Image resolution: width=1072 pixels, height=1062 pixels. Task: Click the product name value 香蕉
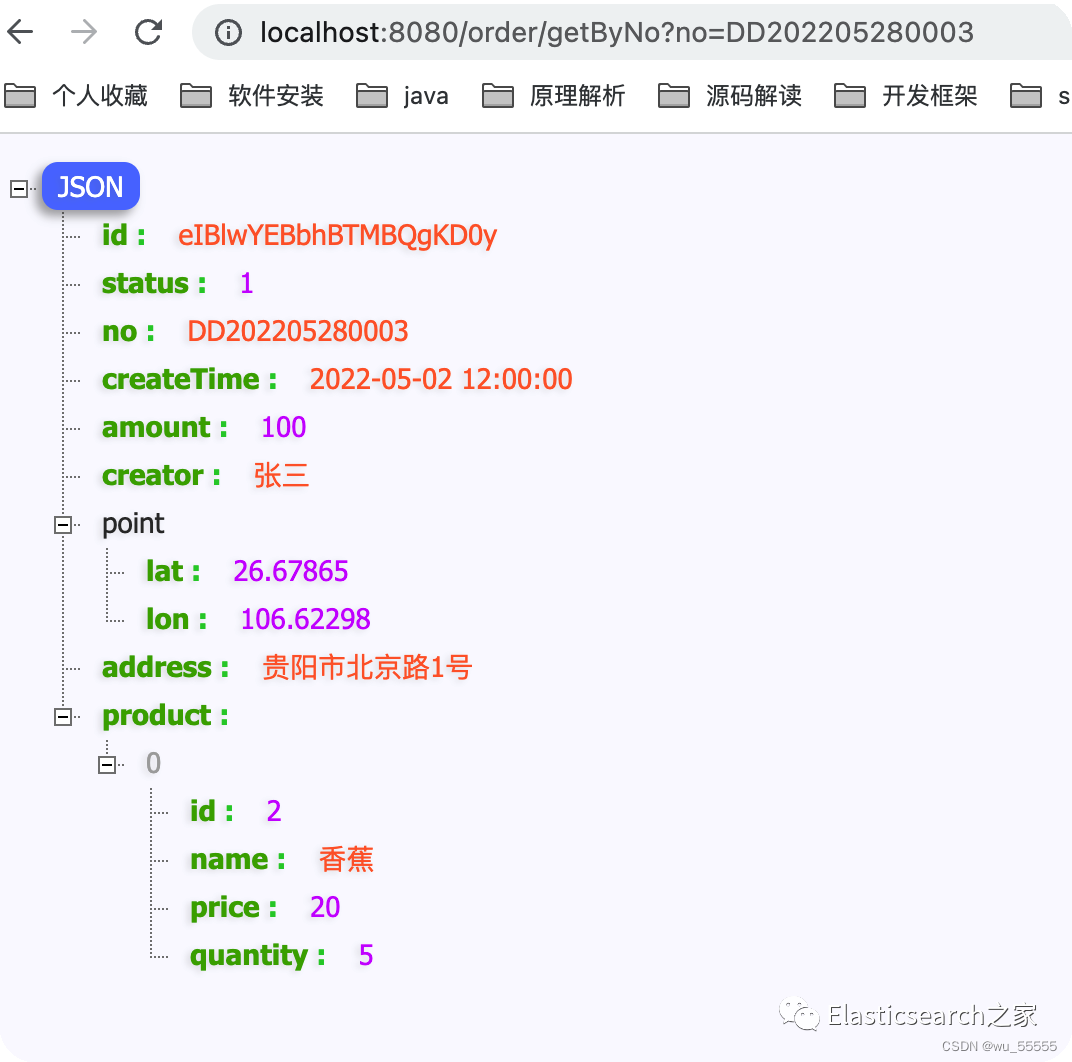click(346, 860)
